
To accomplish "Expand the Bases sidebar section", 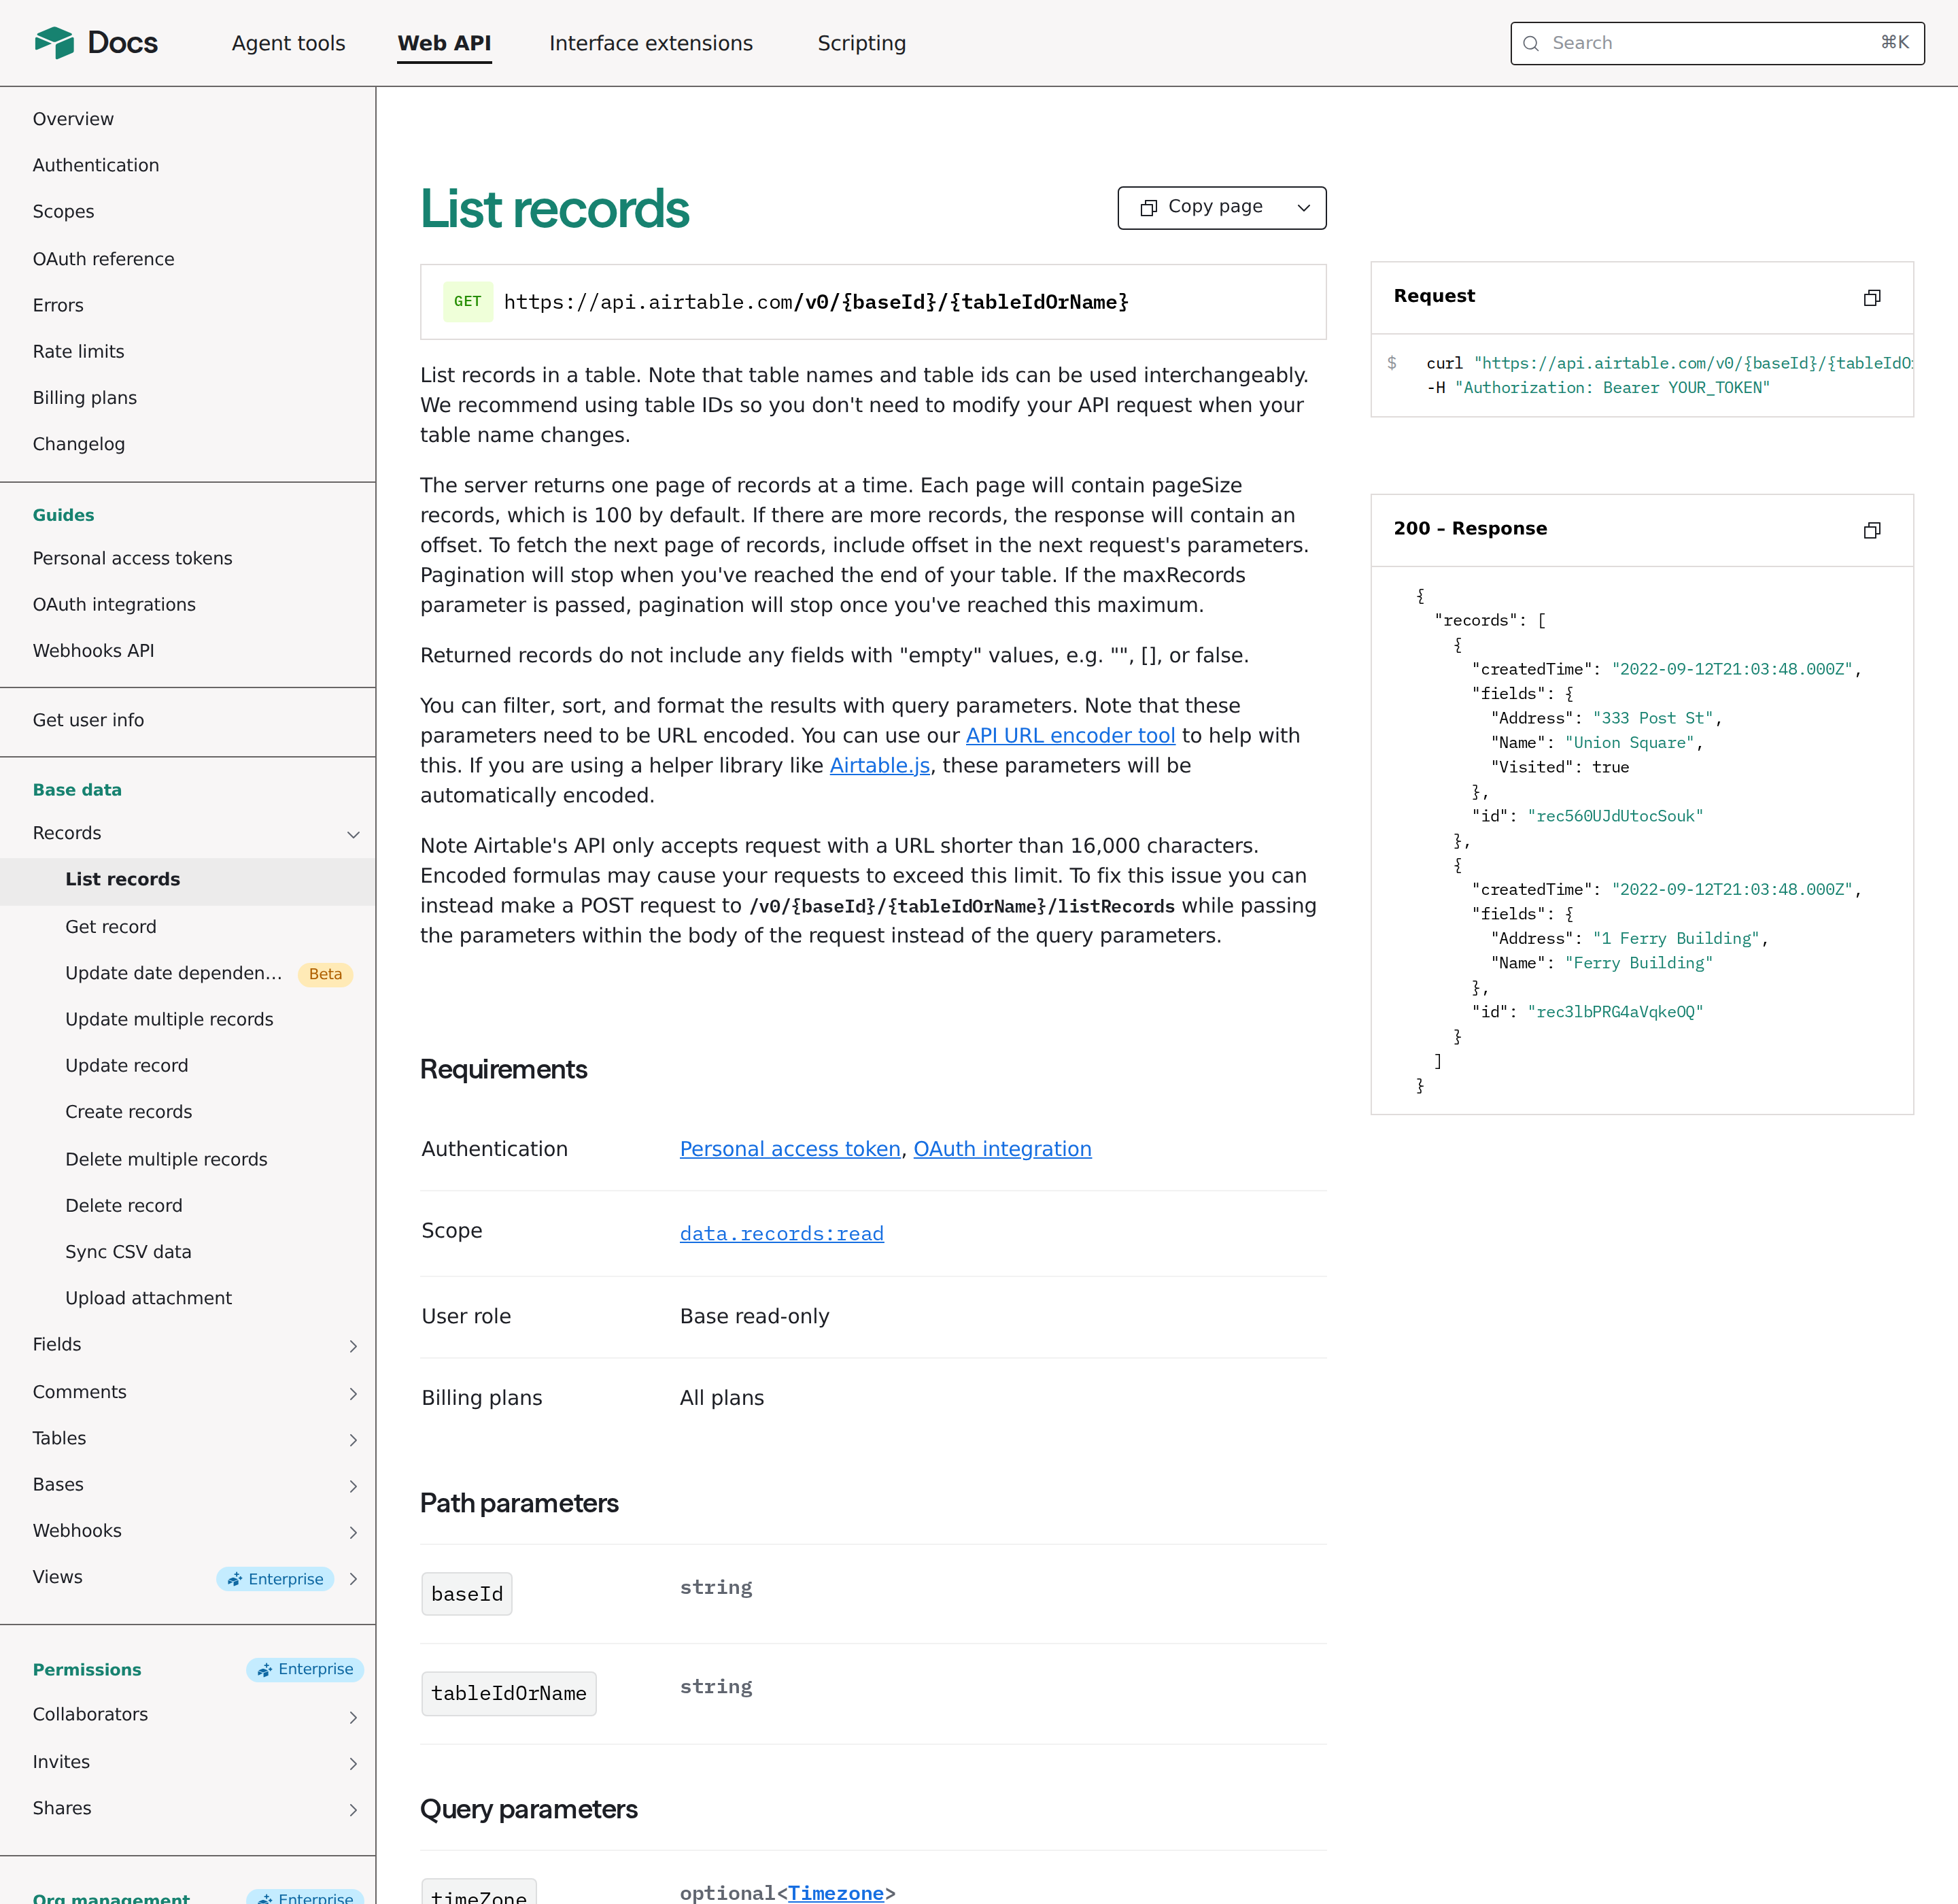I will pyautogui.click(x=353, y=1486).
